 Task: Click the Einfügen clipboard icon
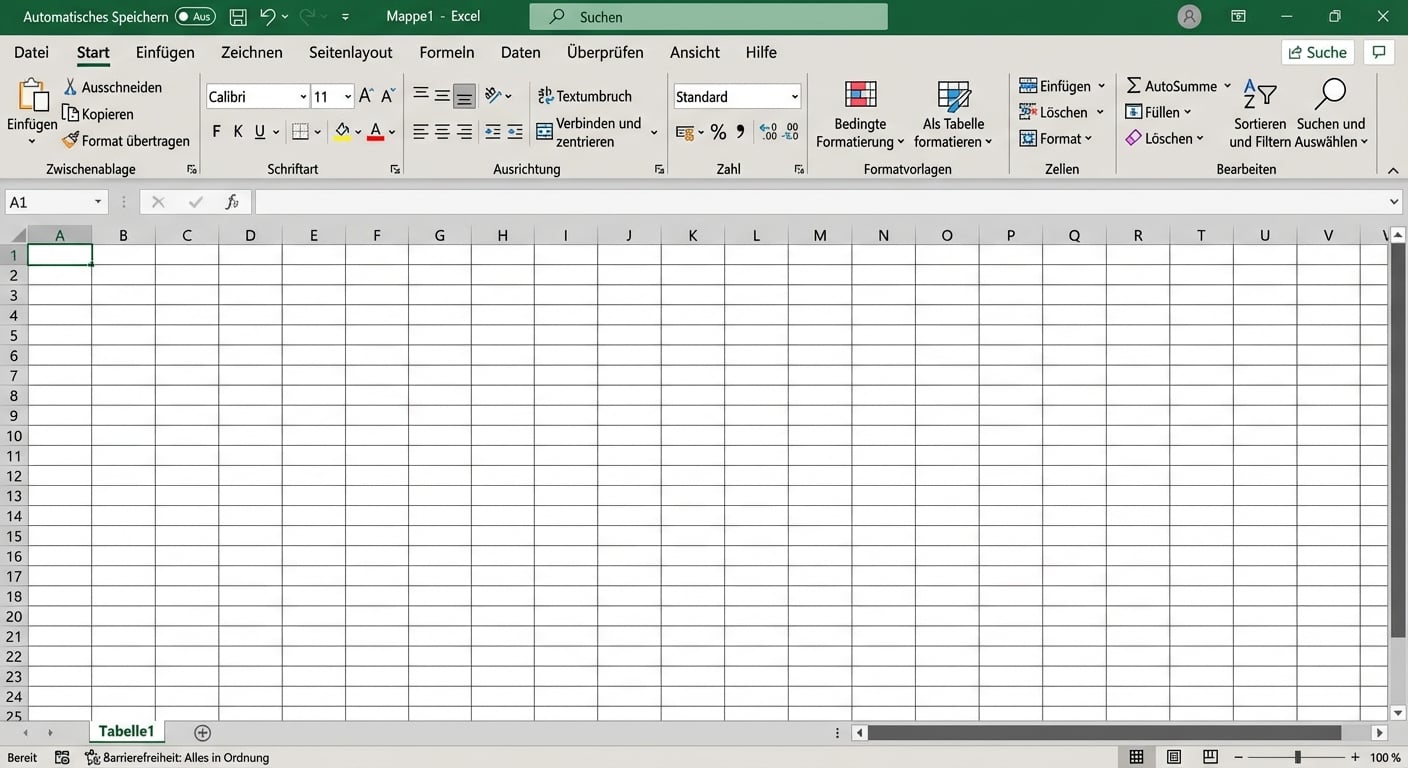pos(33,96)
